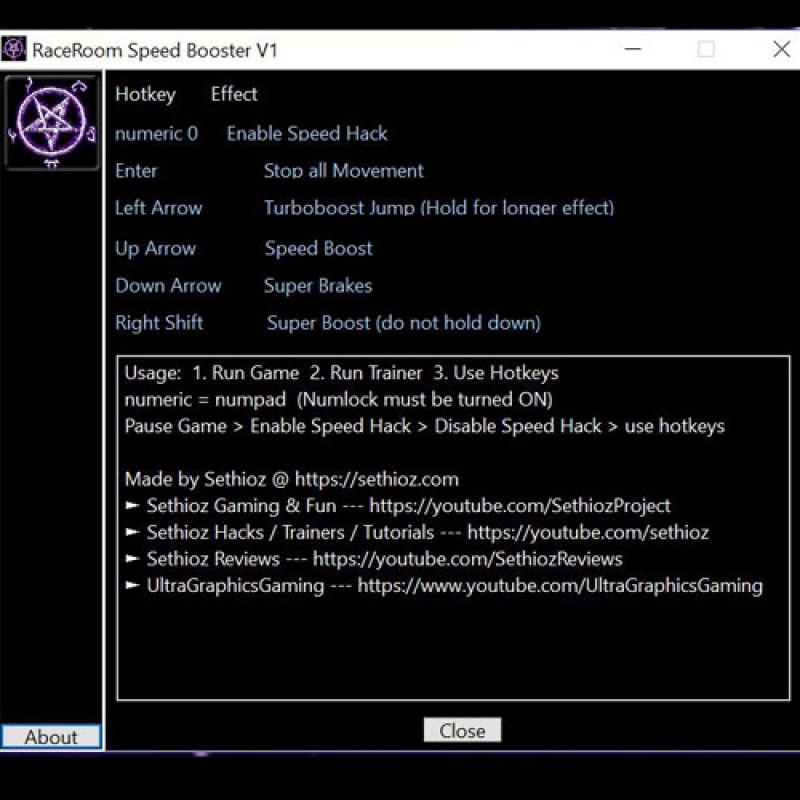
Task: Select the Hotkey column header
Action: [x=145, y=94]
